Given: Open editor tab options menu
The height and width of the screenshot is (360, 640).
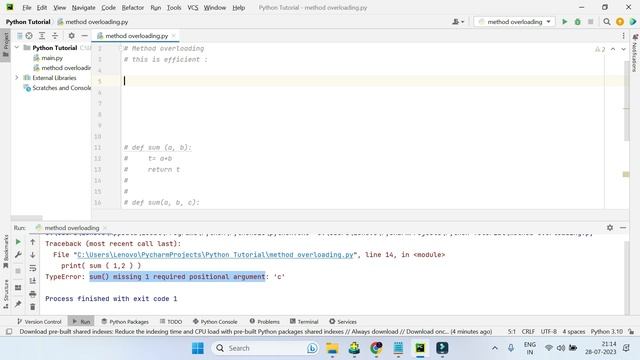Looking at the screenshot, I should tap(623, 36).
